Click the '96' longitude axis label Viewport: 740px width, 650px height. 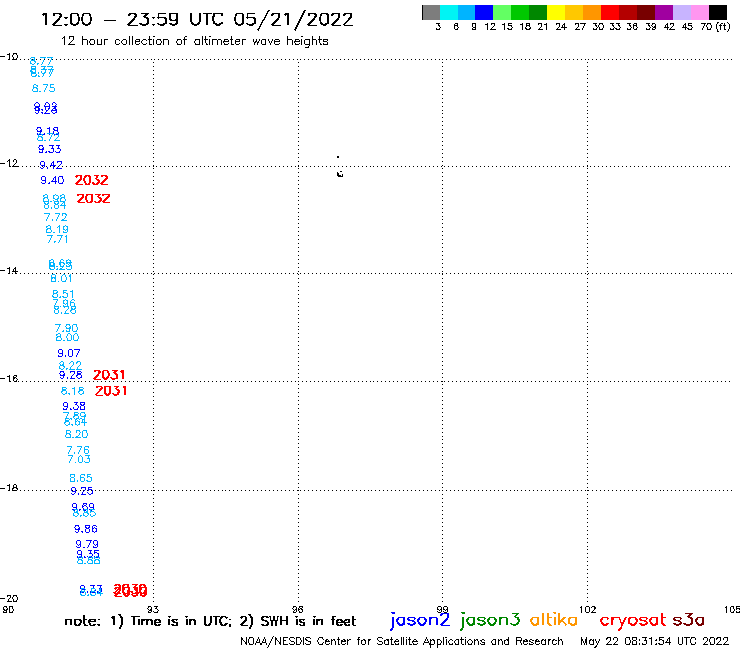(297, 609)
